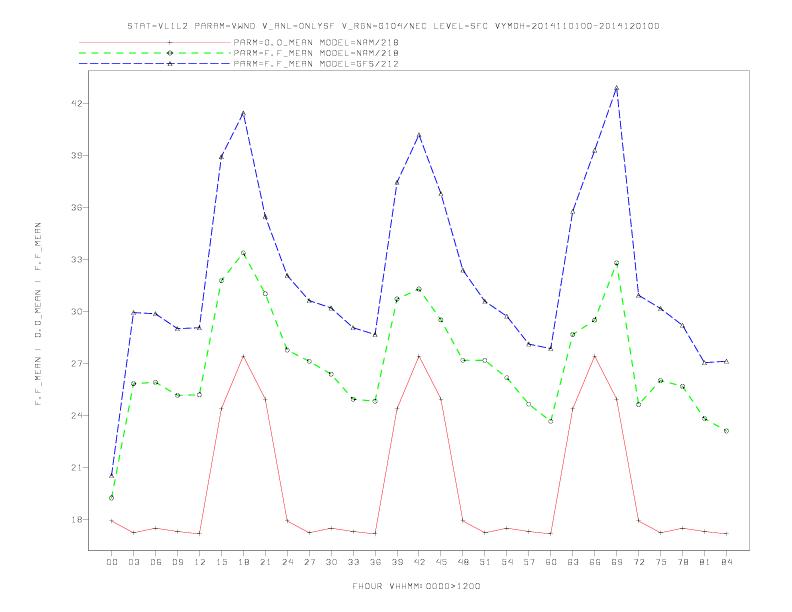Click blue GFS triangle point at hour 84
Image resolution: width=792 pixels, height=612 pixels.
click(x=726, y=362)
